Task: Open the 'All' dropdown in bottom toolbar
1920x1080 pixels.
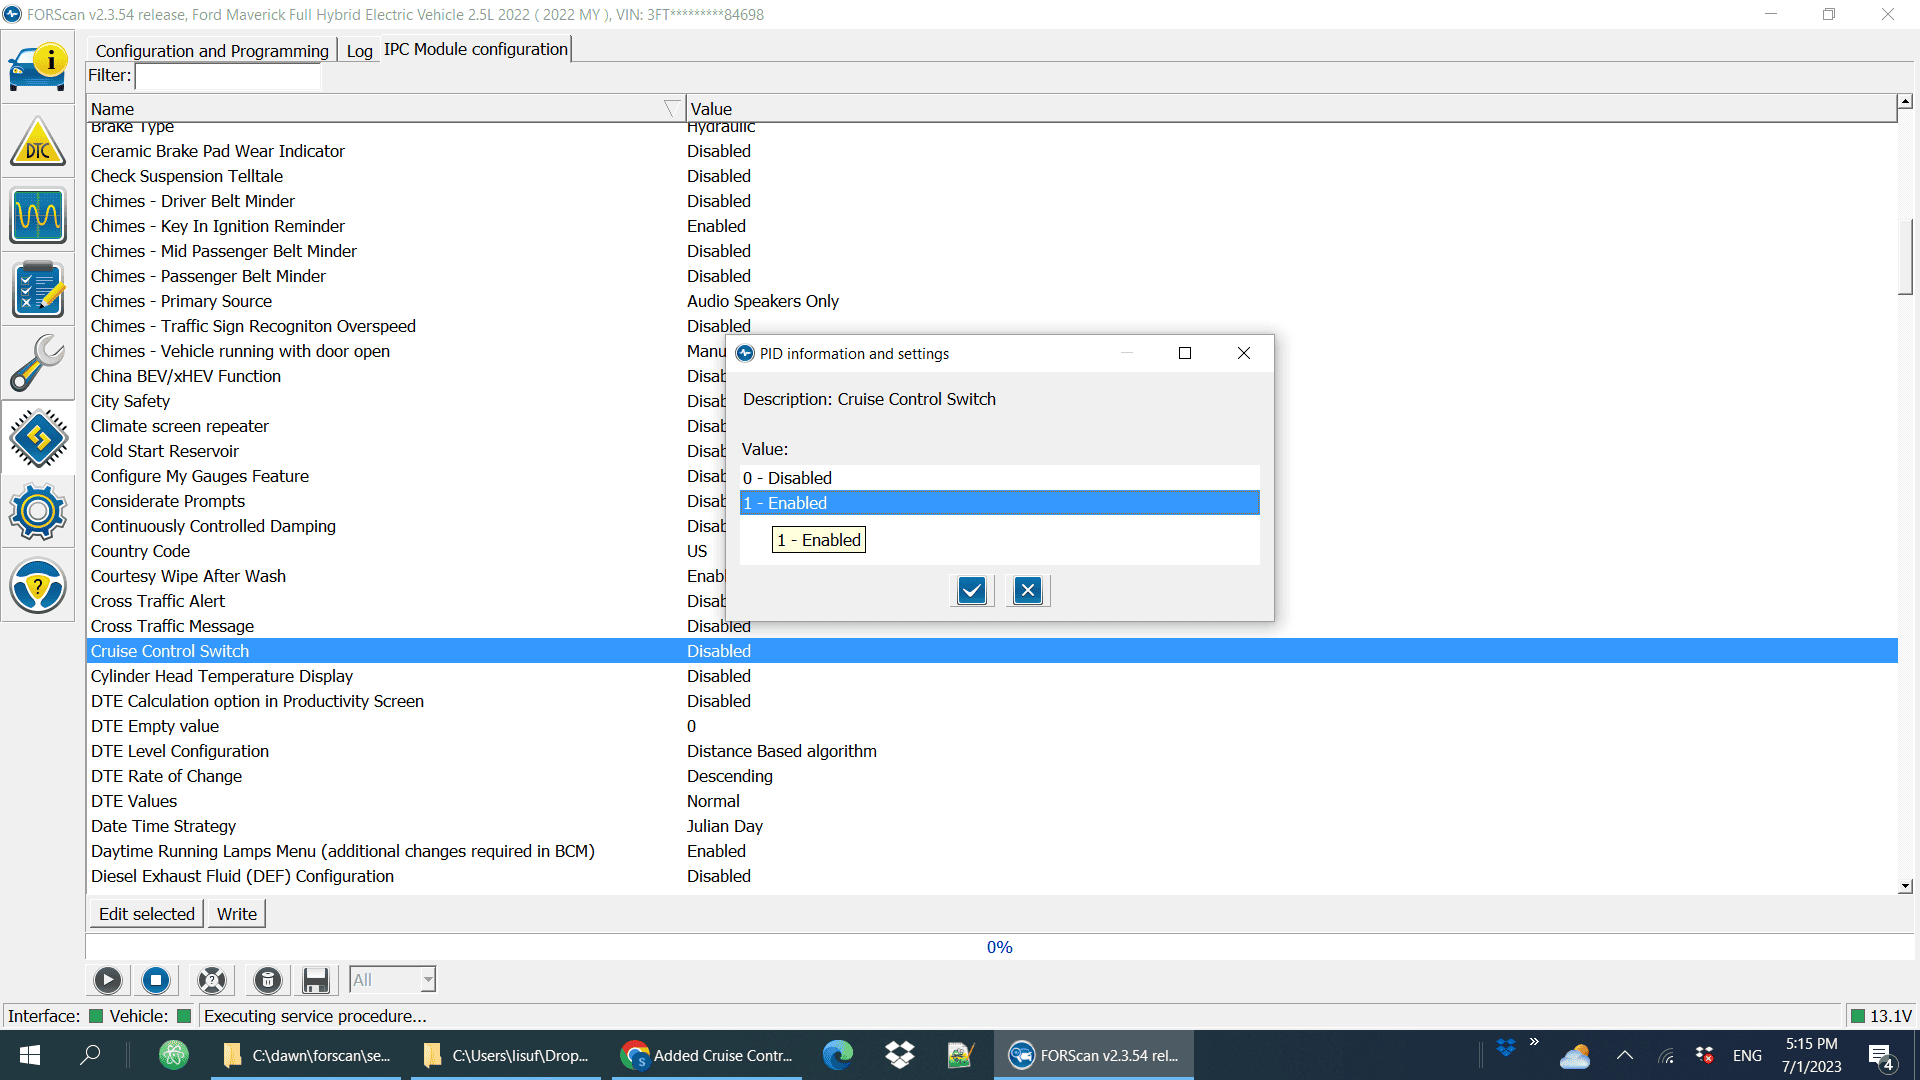Action: tap(392, 980)
